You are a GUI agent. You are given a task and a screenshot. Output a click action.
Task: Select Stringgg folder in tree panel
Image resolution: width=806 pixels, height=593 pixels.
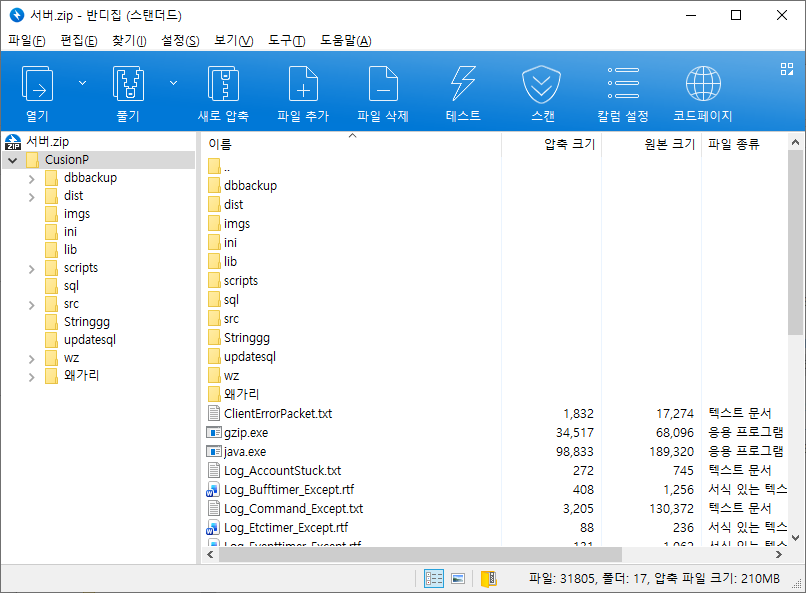tap(87, 322)
